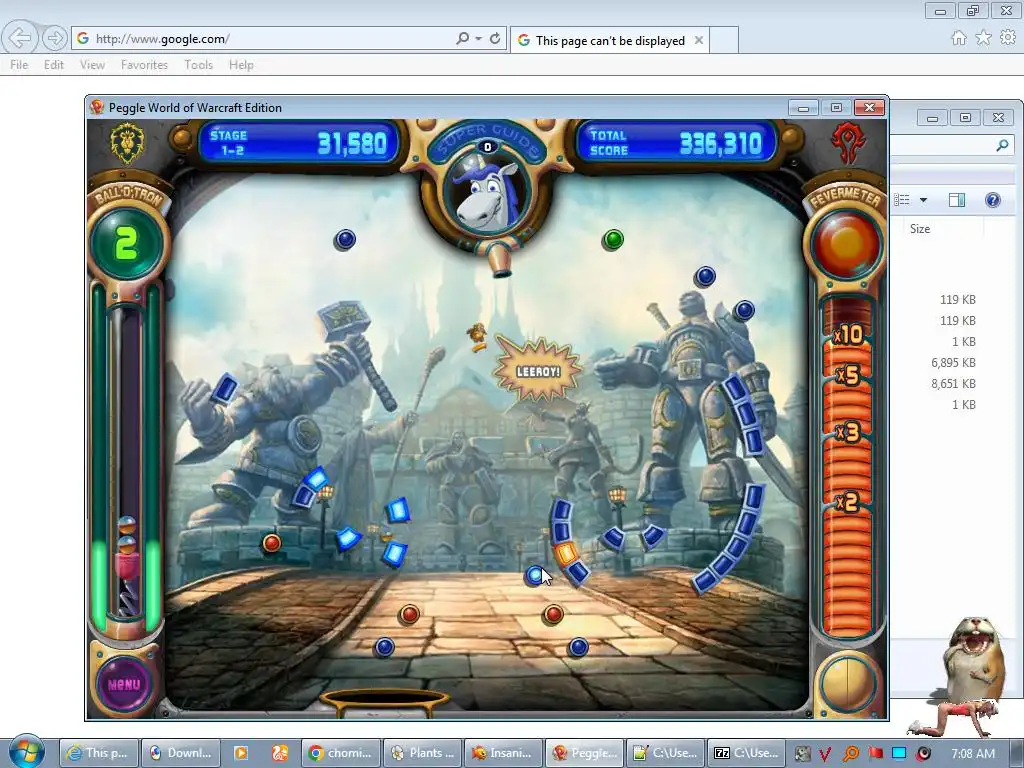The image size is (1024, 768).
Task: Switch to Internet Explorer taskbar item 'This p...'
Action: click(99, 753)
